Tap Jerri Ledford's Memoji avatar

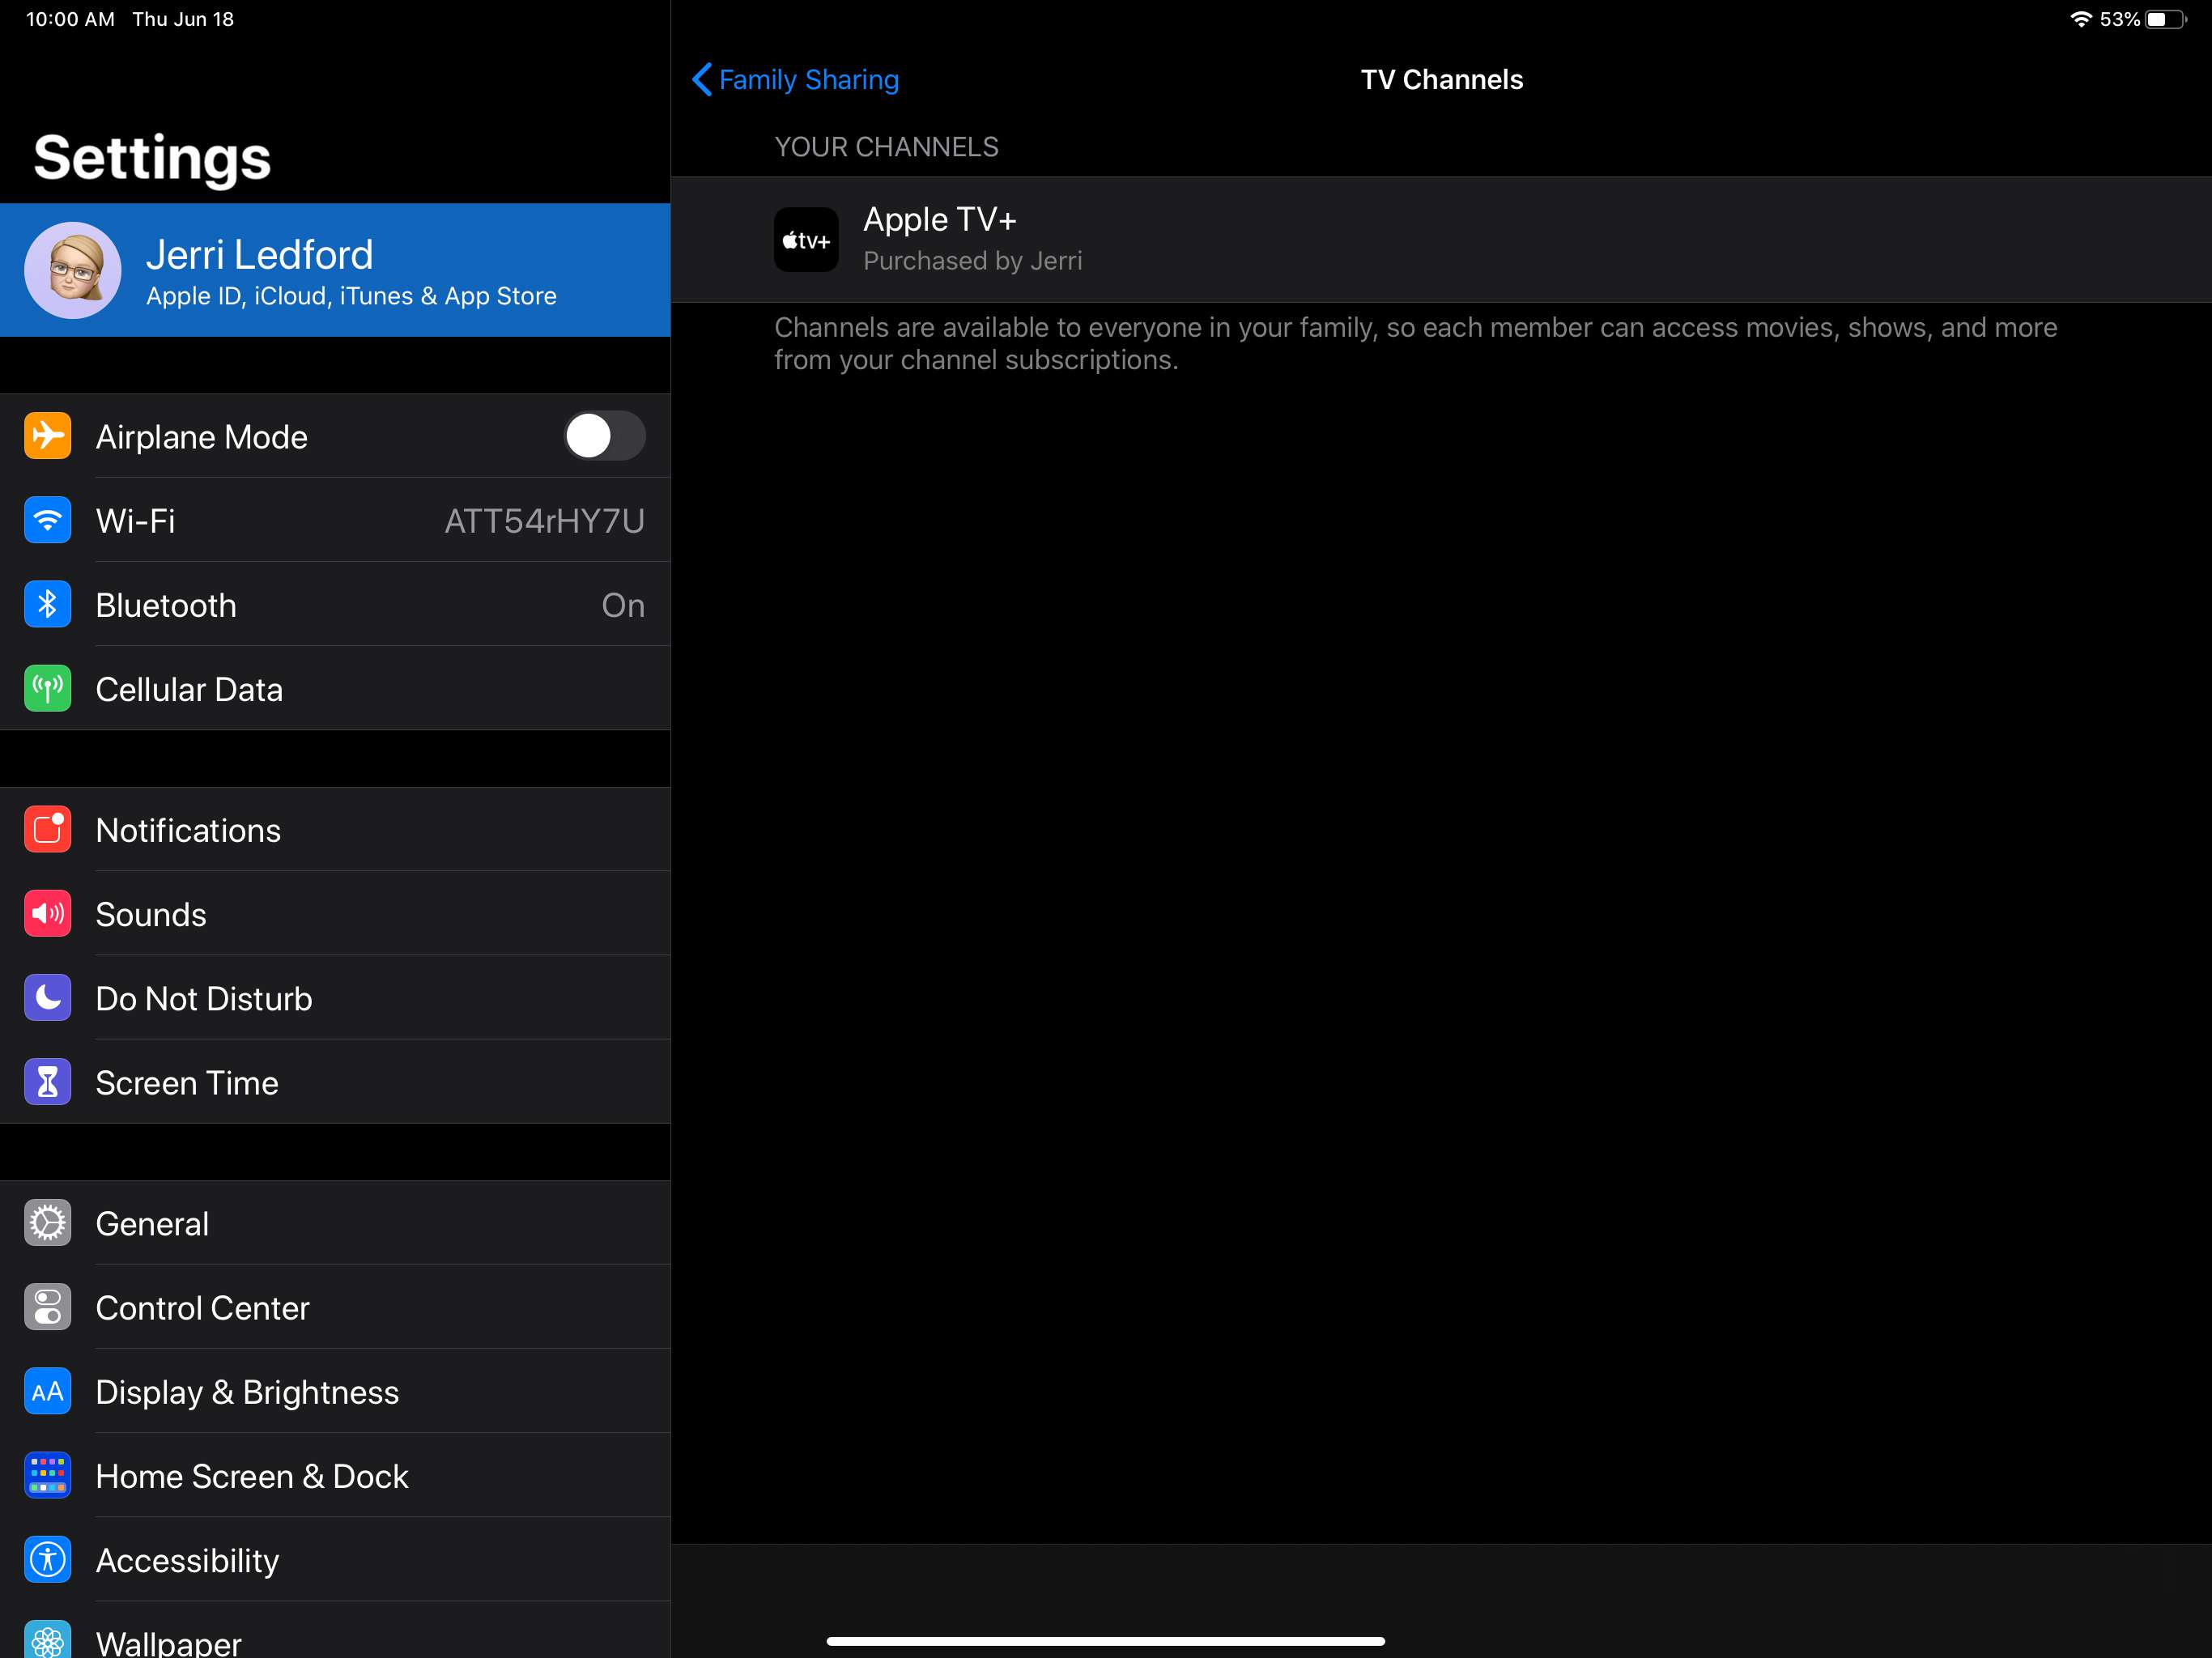tap(73, 270)
